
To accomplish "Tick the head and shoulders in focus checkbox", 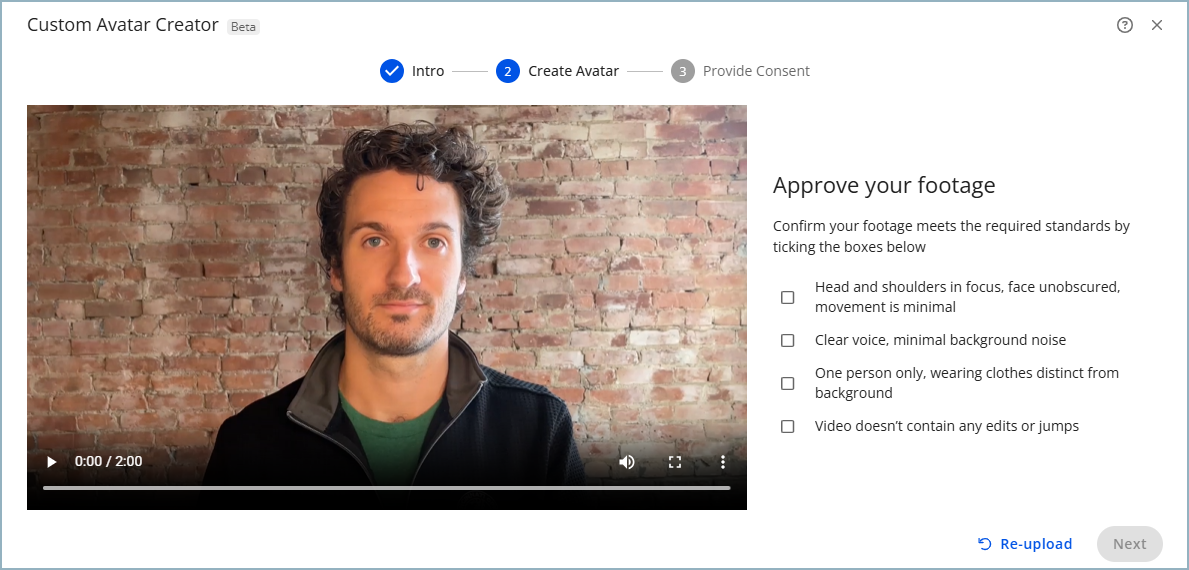I will [788, 297].
